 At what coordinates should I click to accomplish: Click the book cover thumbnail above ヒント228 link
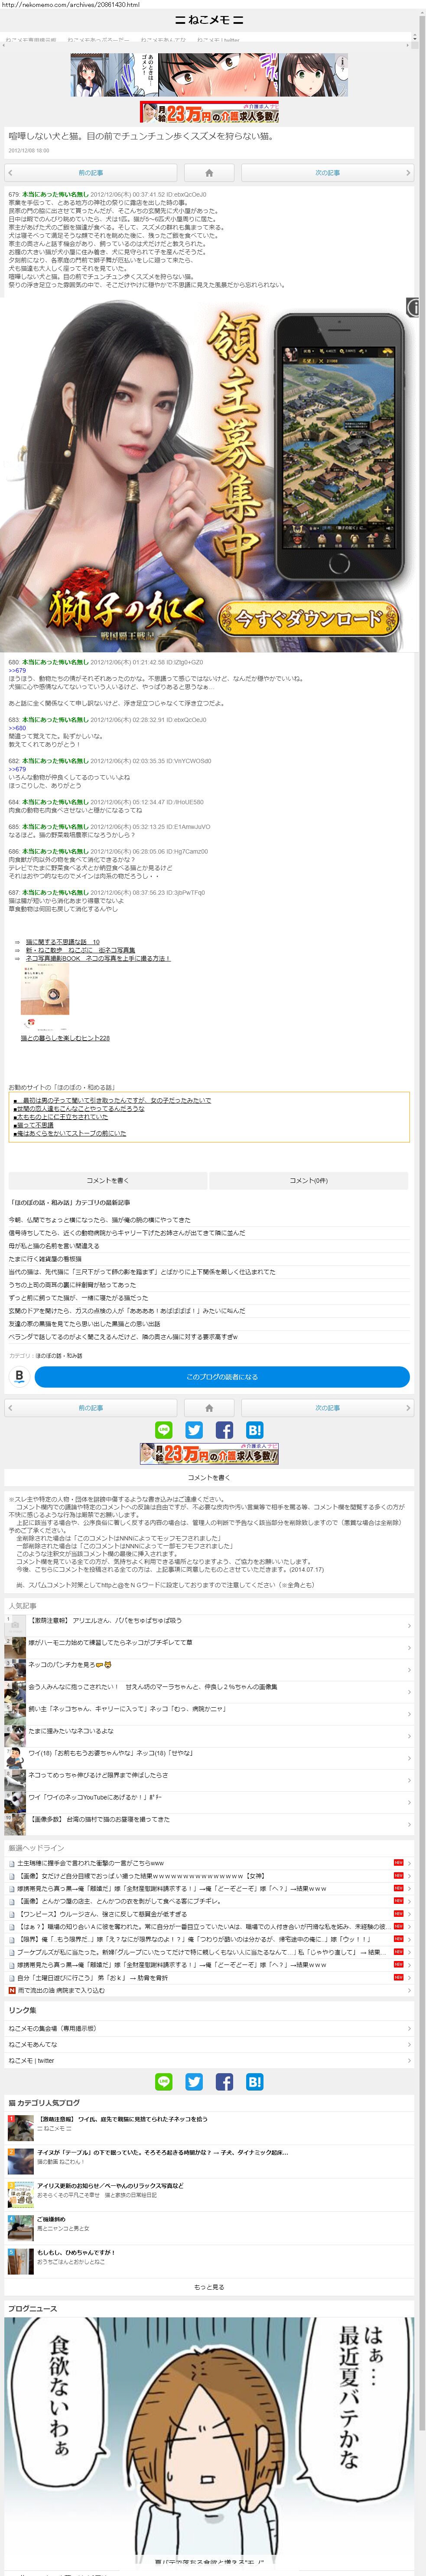tap(45, 990)
